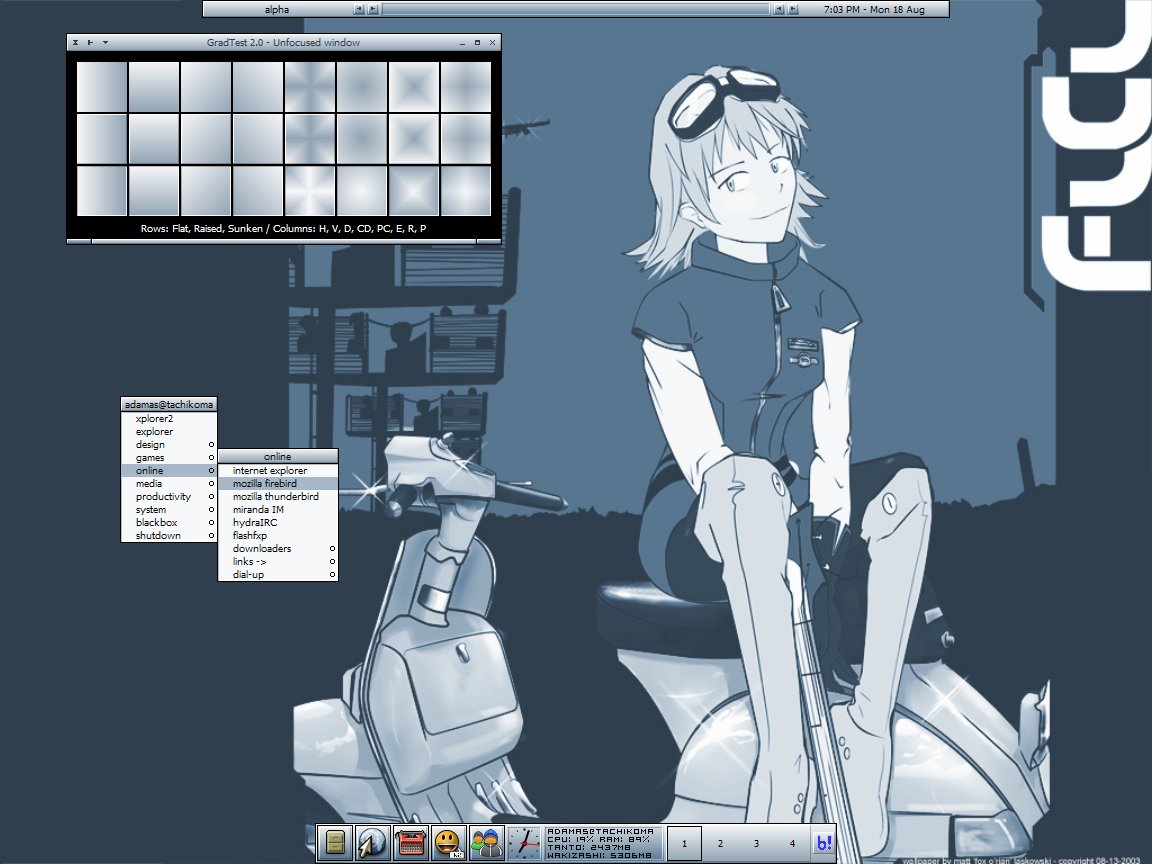Screen dimensions: 1152x864
Task: Switch to workspace 4 in the pager
Action: pyautogui.click(x=792, y=844)
